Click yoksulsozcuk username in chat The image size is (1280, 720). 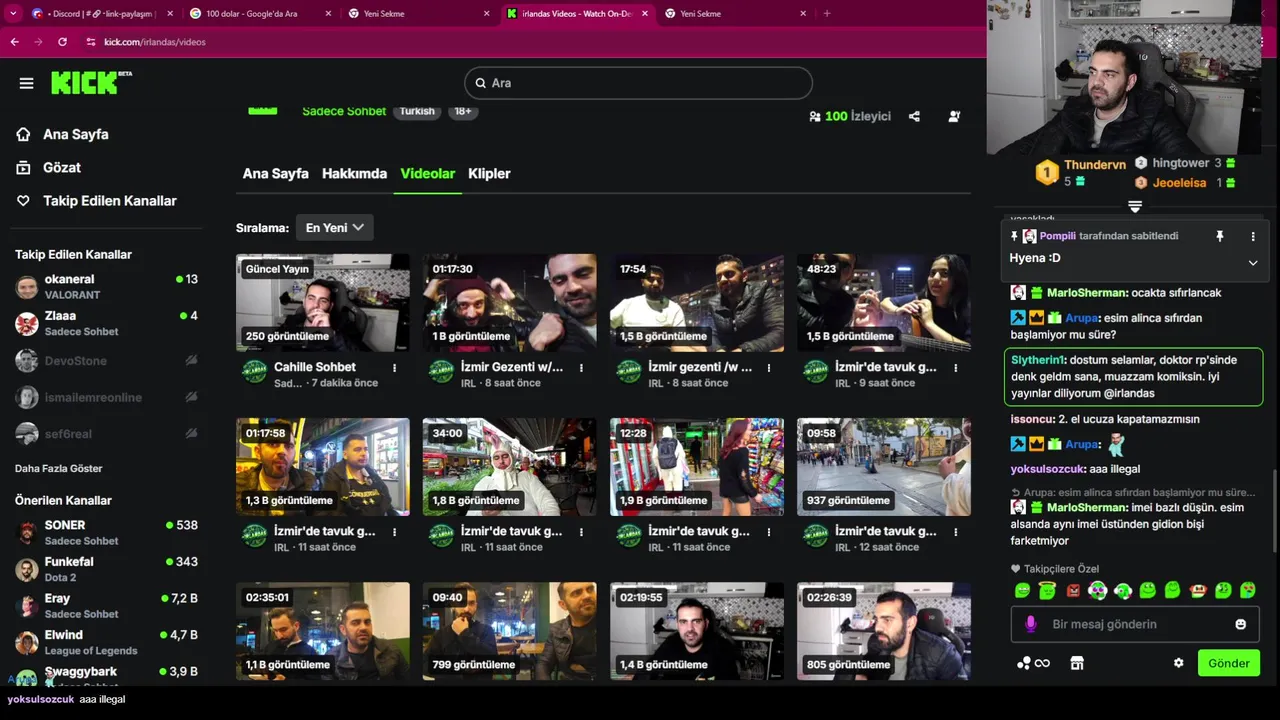click(x=1047, y=469)
